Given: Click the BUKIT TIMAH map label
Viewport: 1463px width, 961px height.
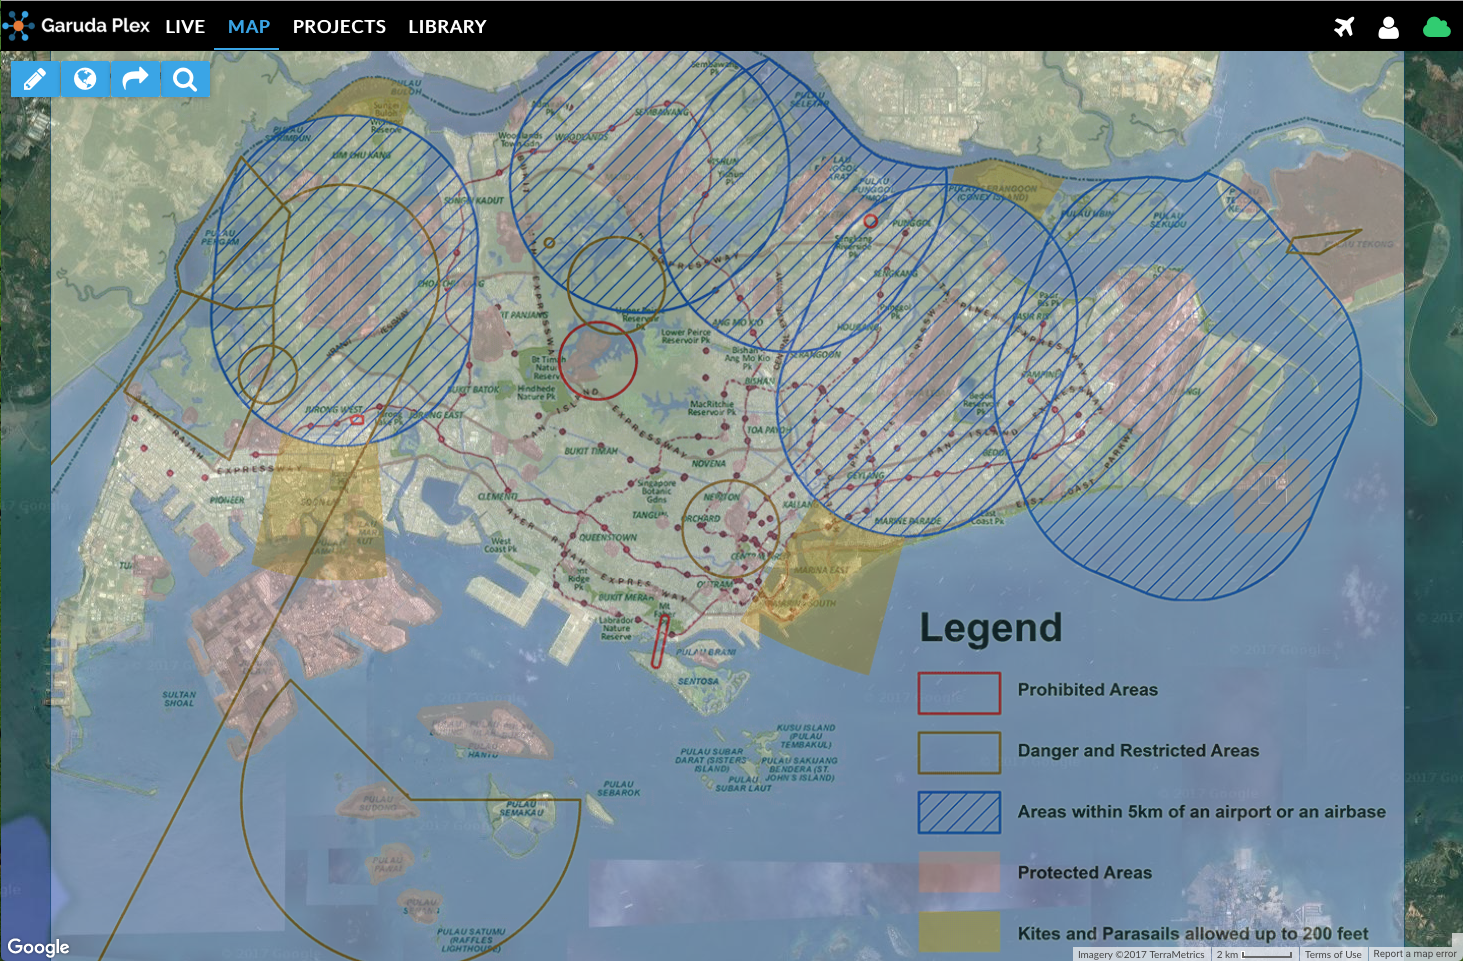Looking at the screenshot, I should pyautogui.click(x=591, y=451).
